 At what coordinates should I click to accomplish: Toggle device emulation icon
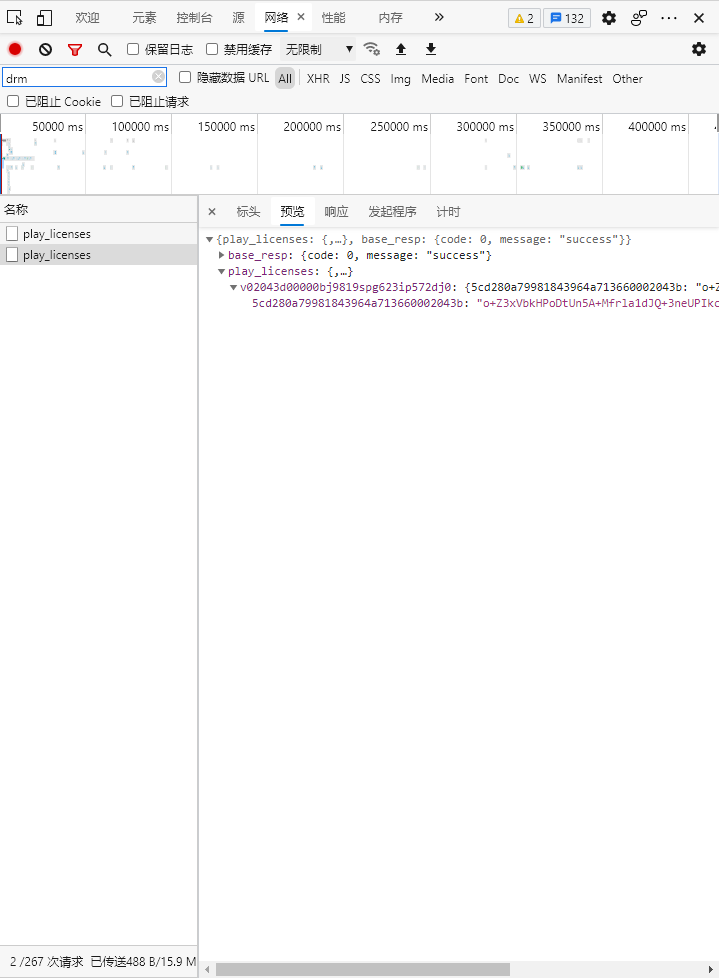click(44, 18)
